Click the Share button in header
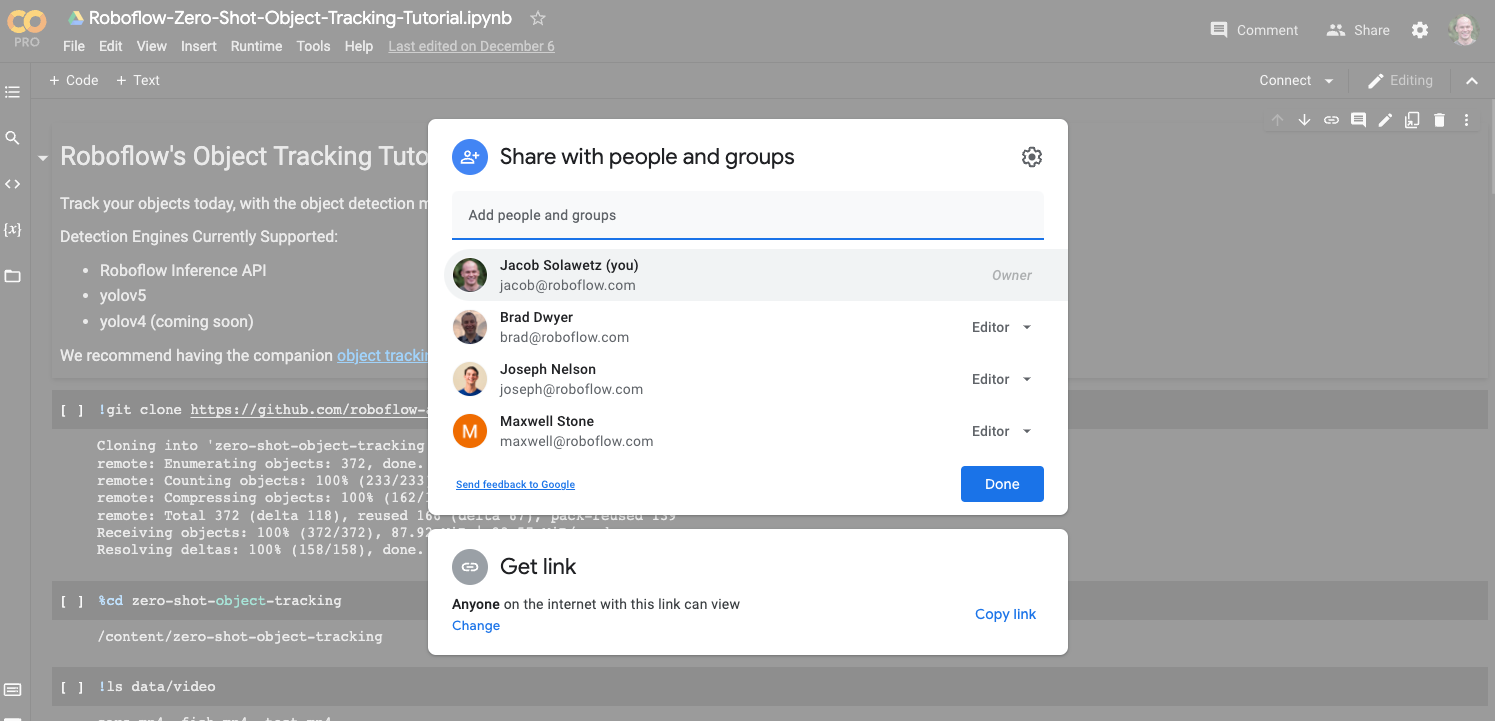This screenshot has height=721, width=1495. (1358, 30)
